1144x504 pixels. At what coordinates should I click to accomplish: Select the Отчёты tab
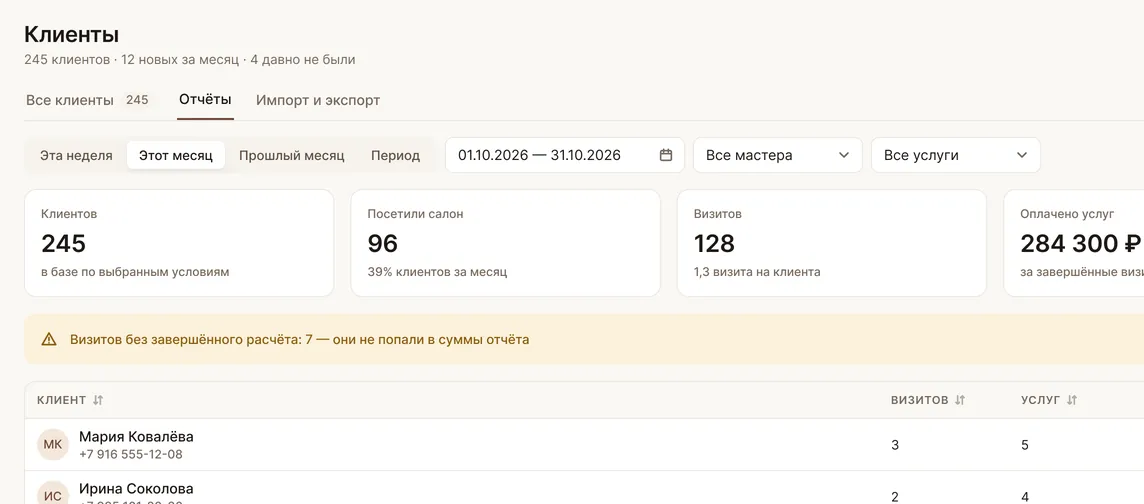click(x=205, y=100)
